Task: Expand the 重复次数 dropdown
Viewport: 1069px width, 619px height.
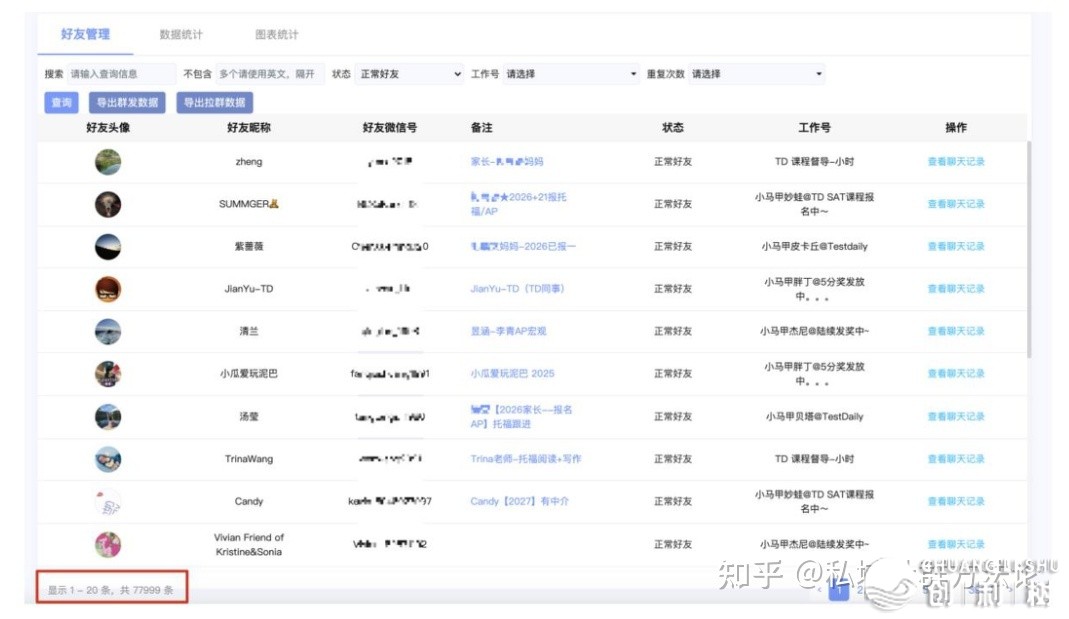Action: 757,74
